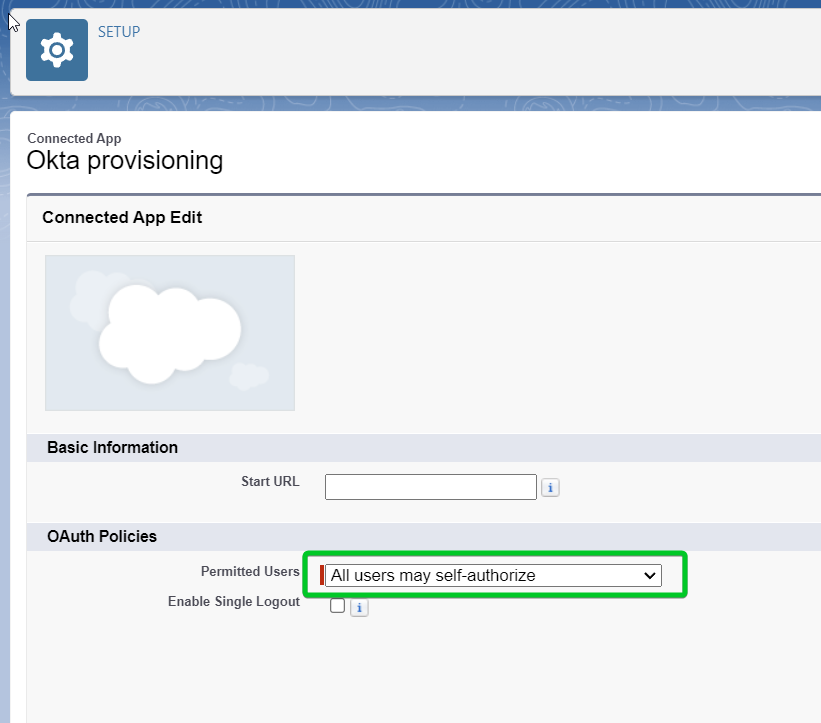Click the 'Permitted Users' field label

[x=250, y=571]
